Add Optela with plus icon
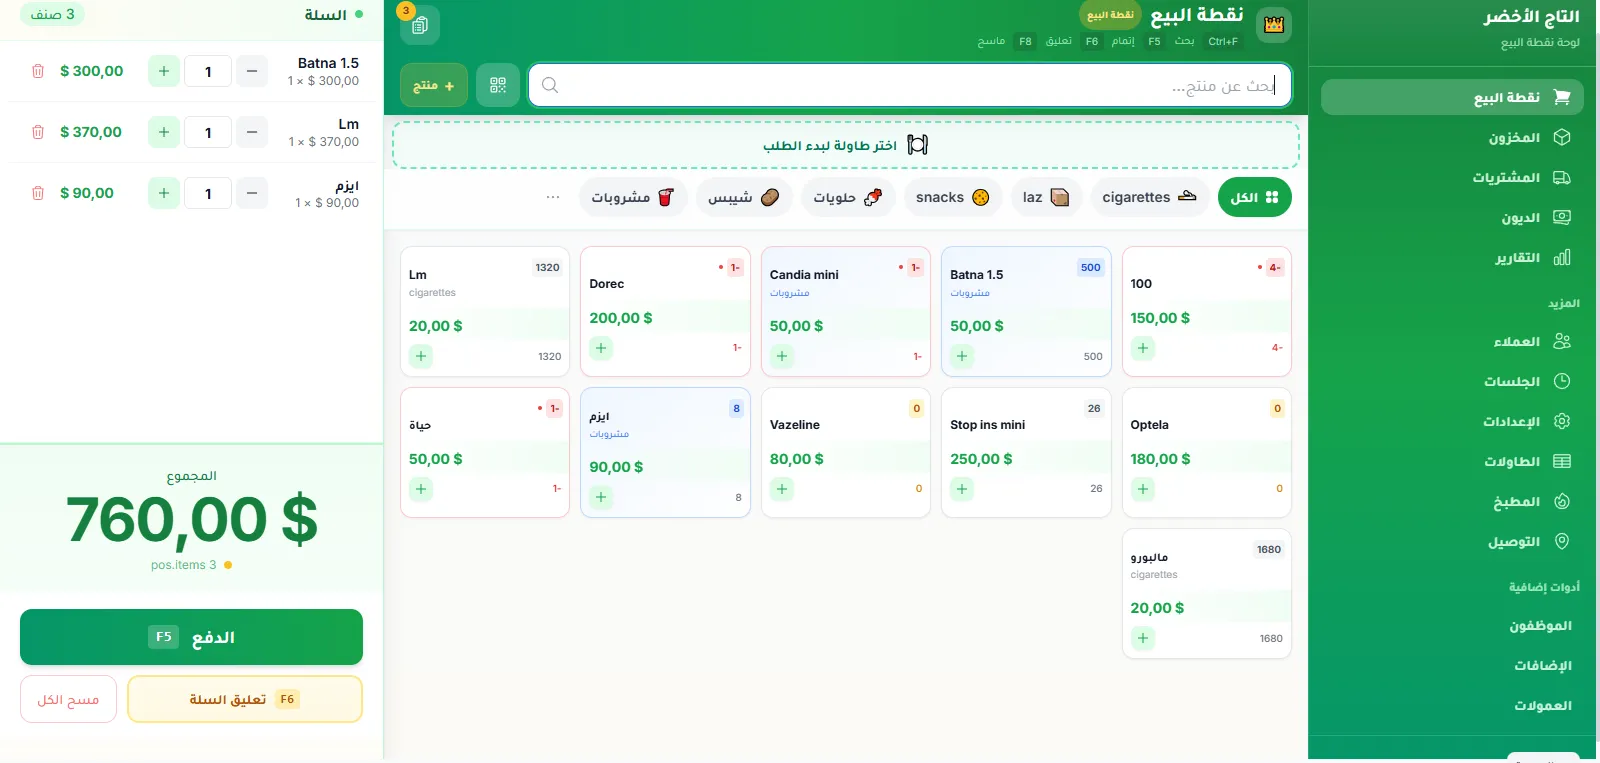This screenshot has width=1600, height=763. point(1143,489)
